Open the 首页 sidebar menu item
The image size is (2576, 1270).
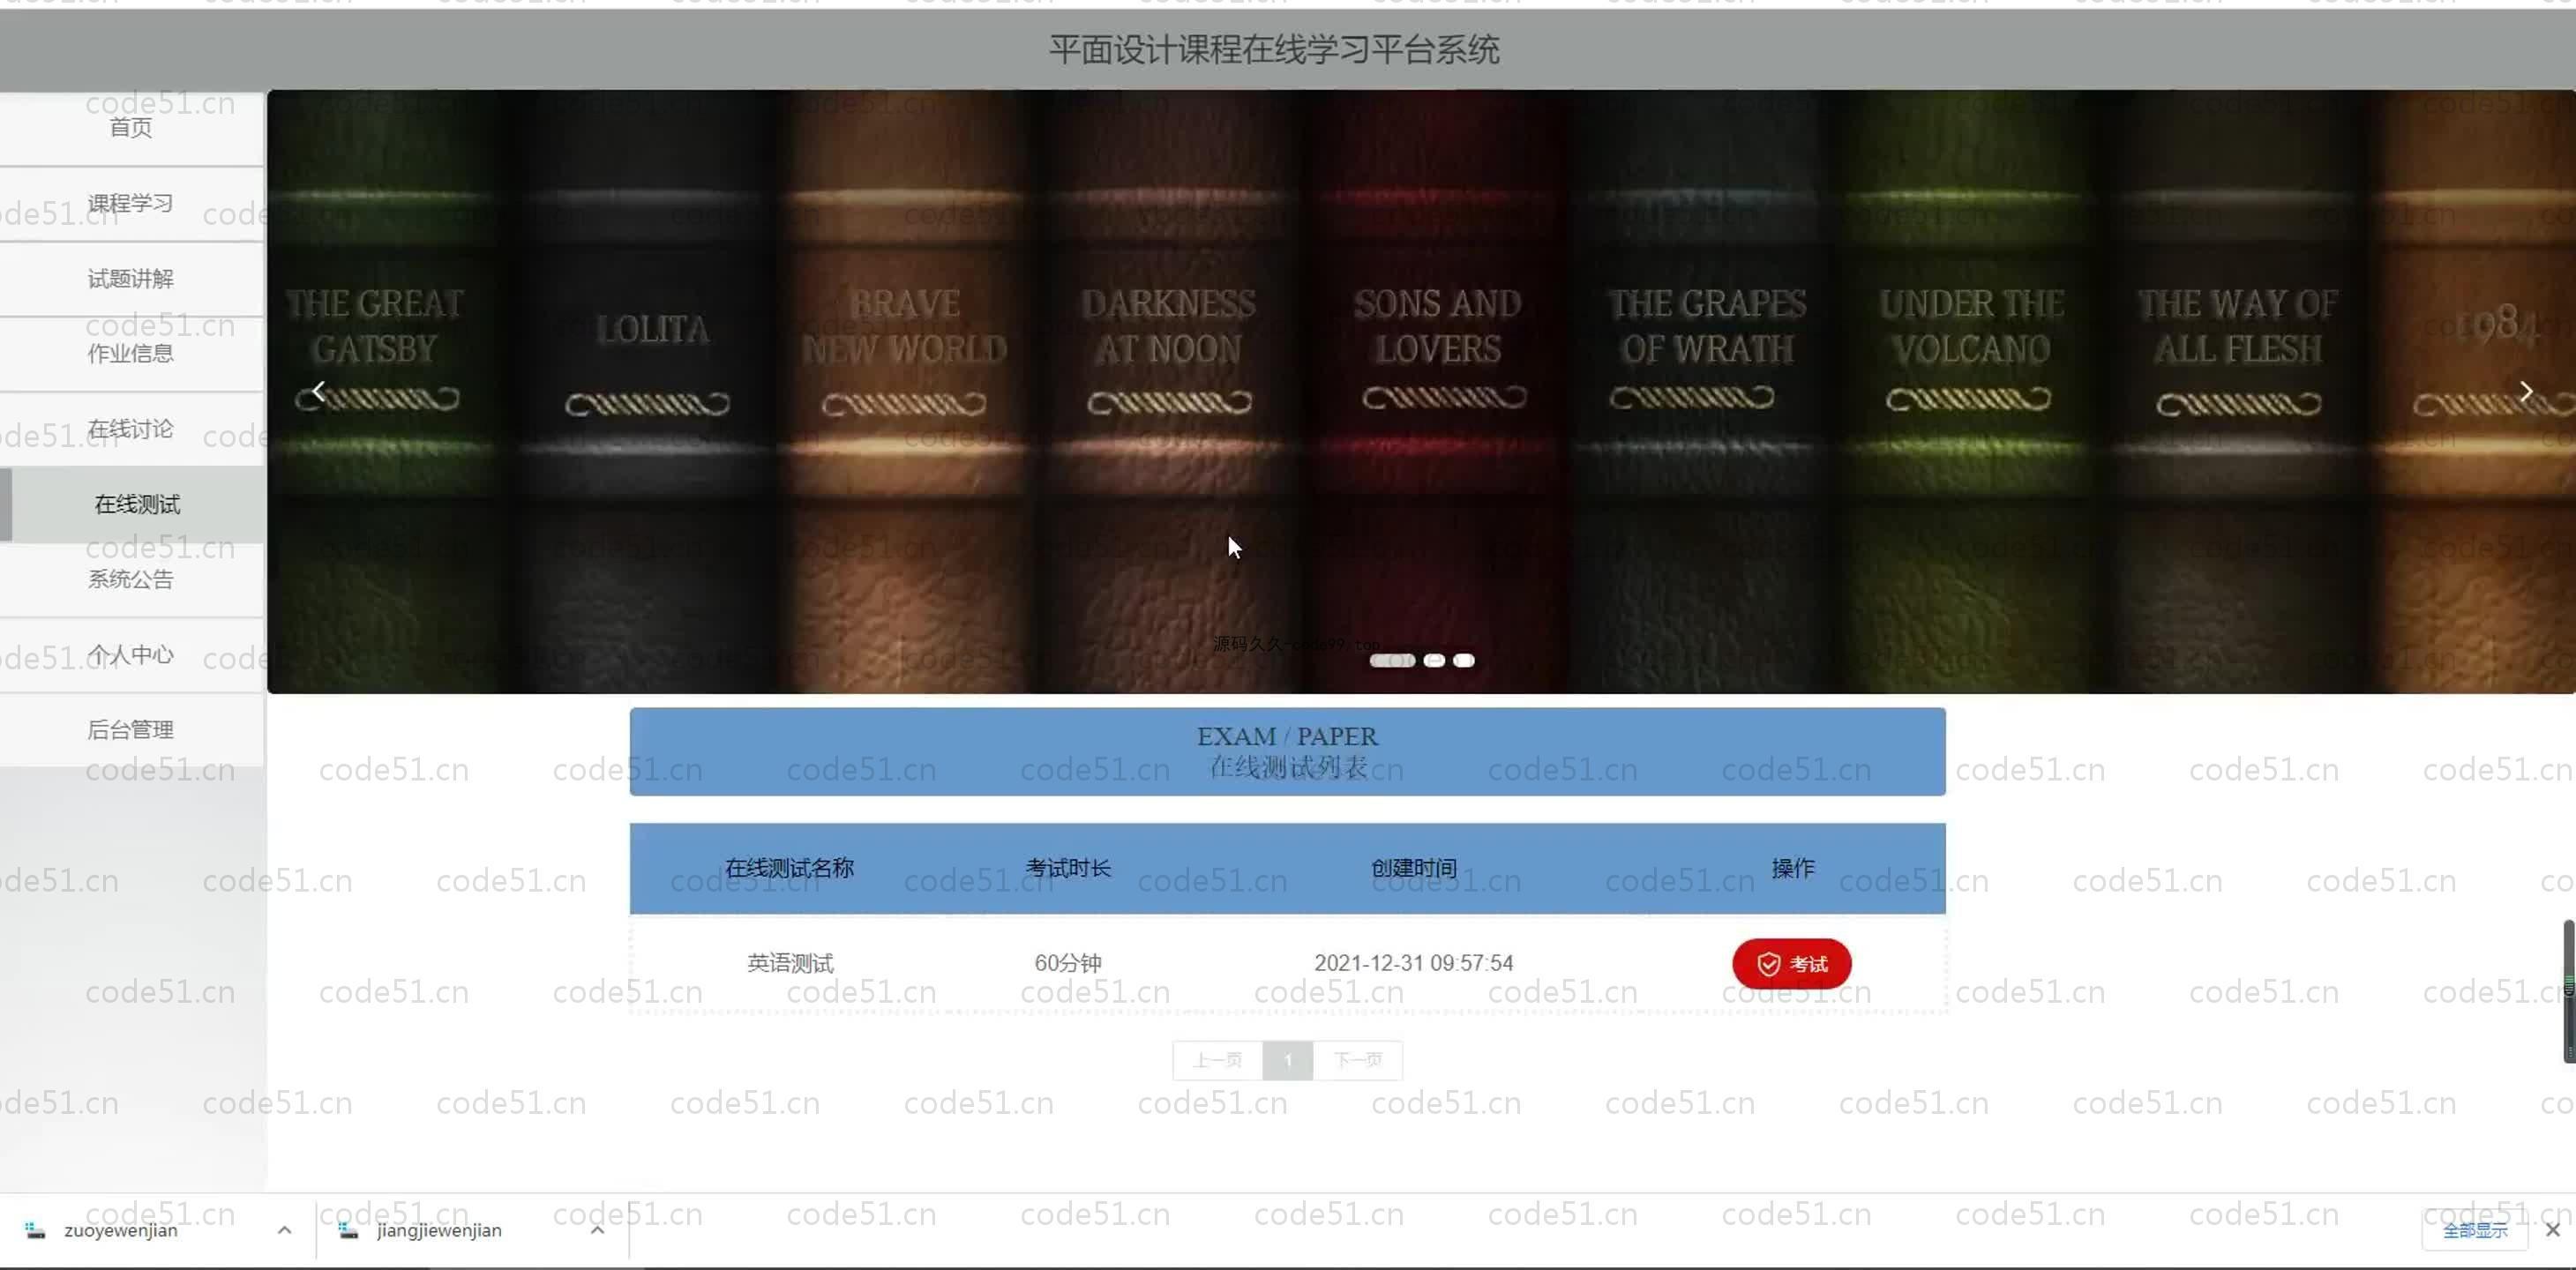(131, 128)
